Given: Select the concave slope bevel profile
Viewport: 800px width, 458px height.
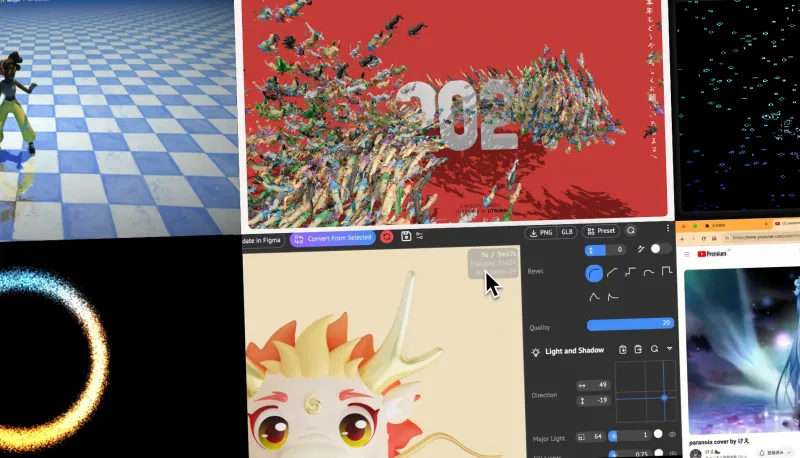Looking at the screenshot, I should (613, 296).
